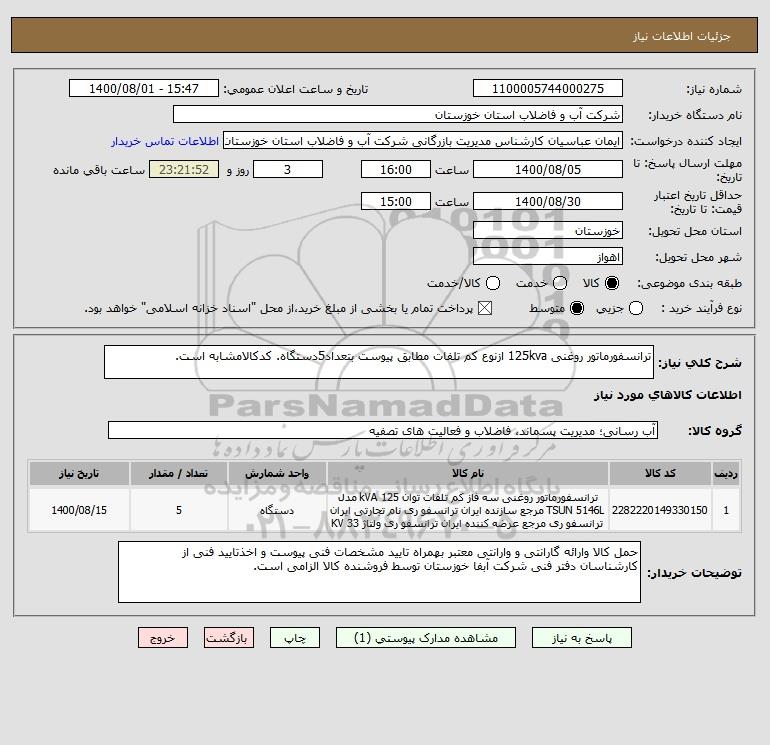Click the ردیف column header
The height and width of the screenshot is (745, 770).
coord(726,473)
